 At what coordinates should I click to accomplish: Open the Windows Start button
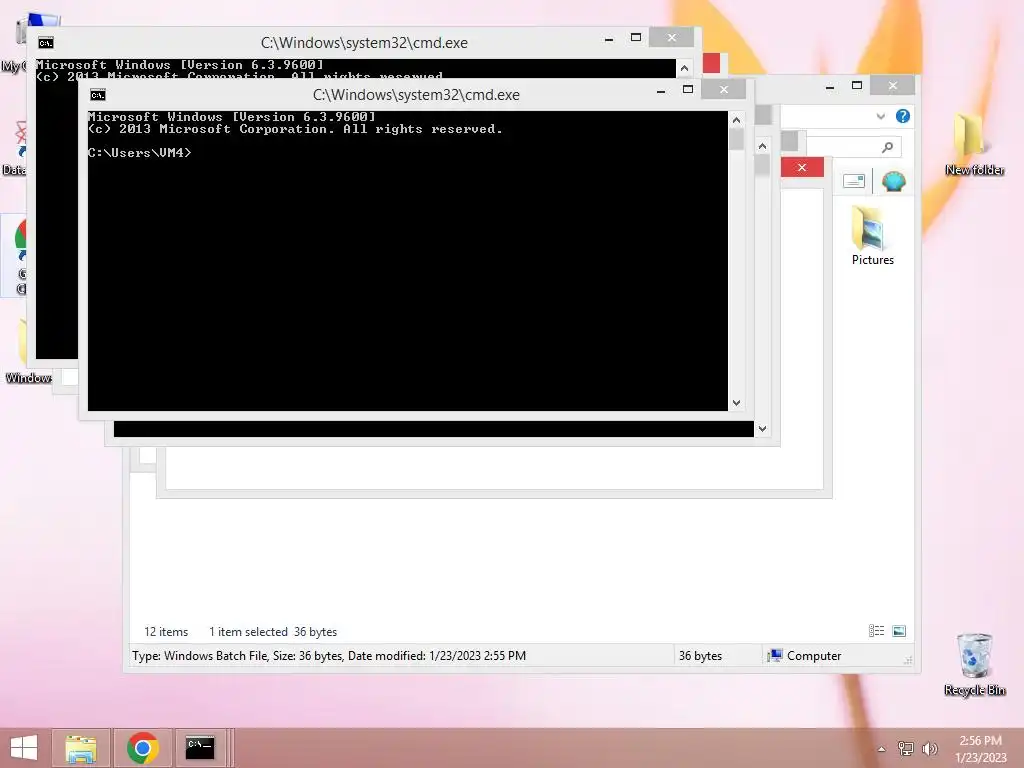[x=24, y=748]
